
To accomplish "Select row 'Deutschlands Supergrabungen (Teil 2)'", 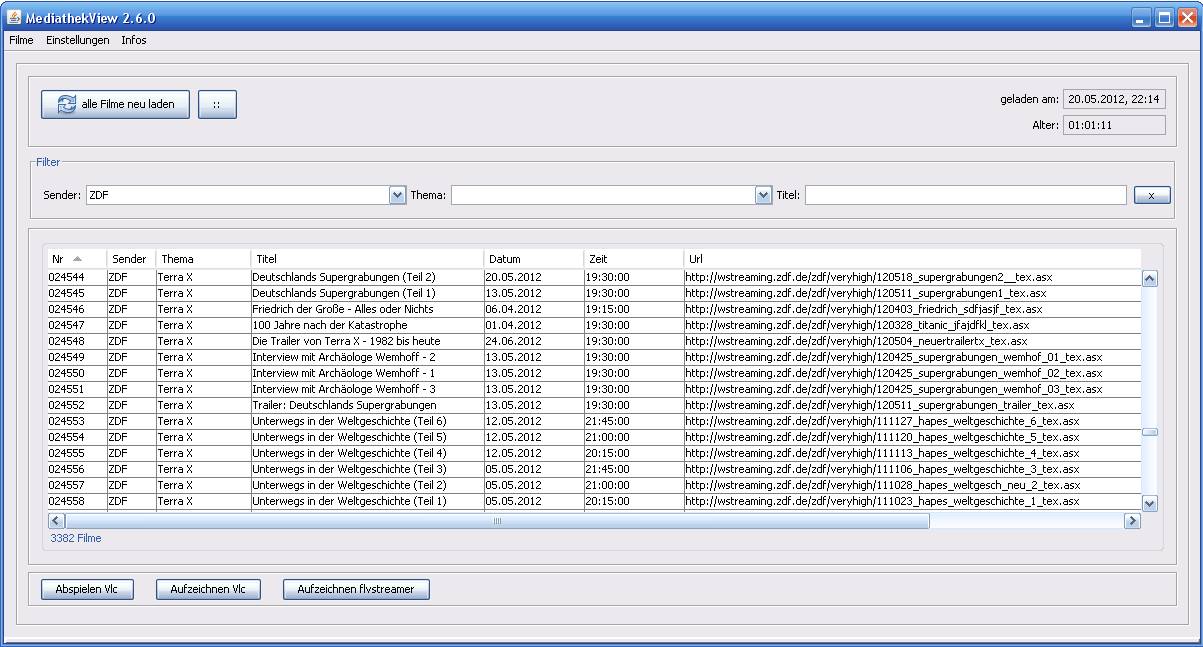I will 594,277.
